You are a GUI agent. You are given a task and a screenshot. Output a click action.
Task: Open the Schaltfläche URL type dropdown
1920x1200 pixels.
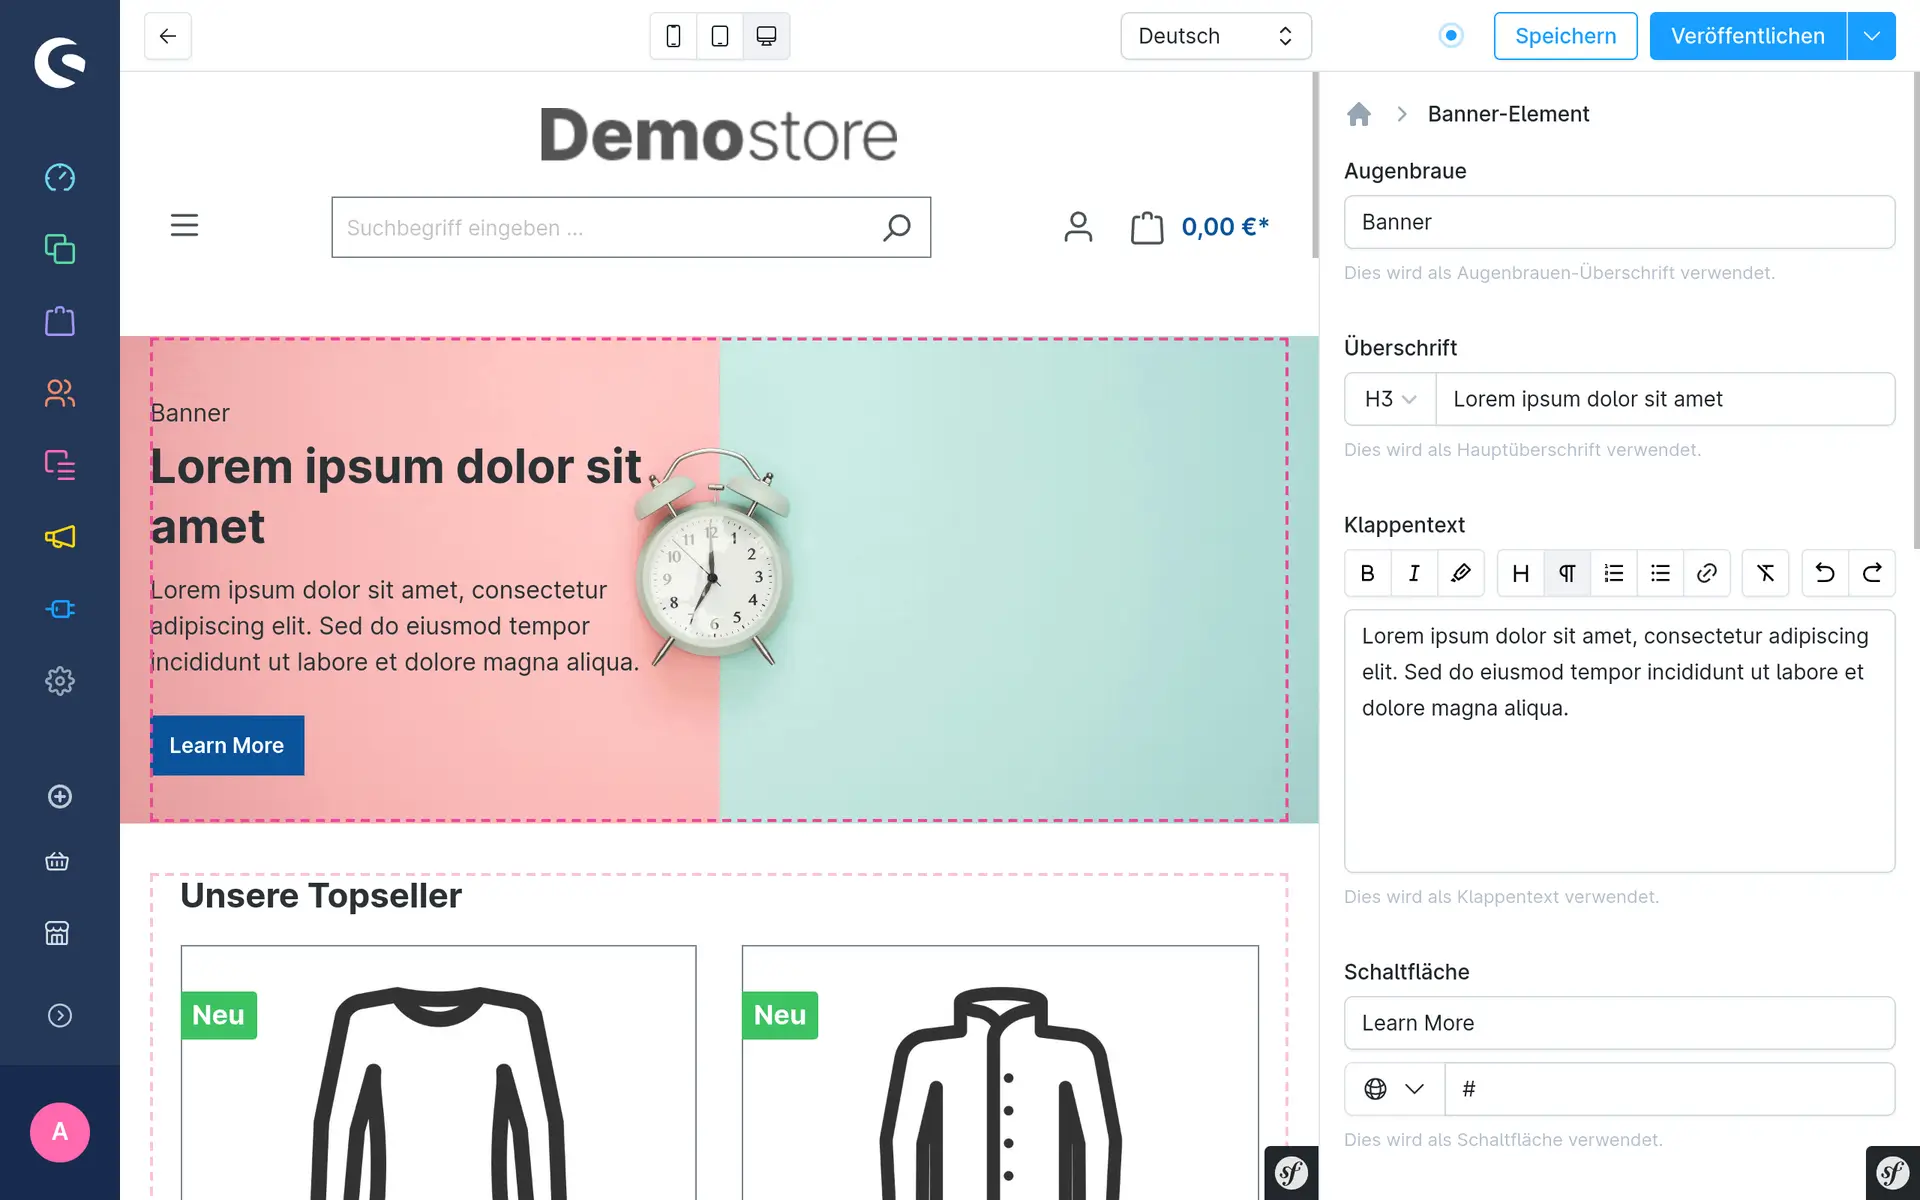1393,1089
